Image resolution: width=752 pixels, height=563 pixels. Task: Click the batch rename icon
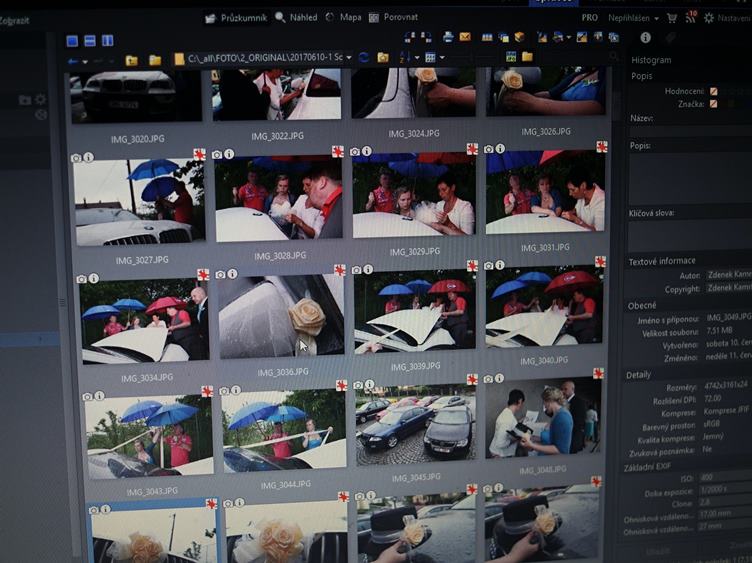[x=487, y=37]
